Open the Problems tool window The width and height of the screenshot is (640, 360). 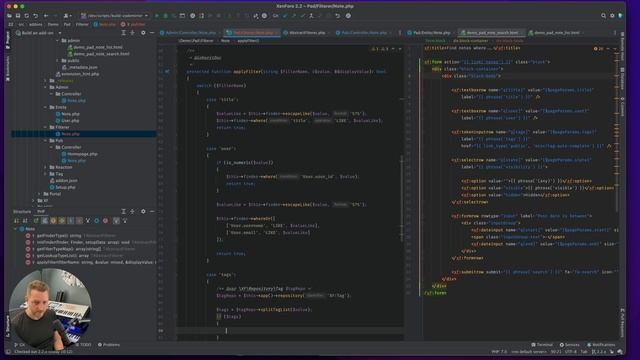[109, 345]
